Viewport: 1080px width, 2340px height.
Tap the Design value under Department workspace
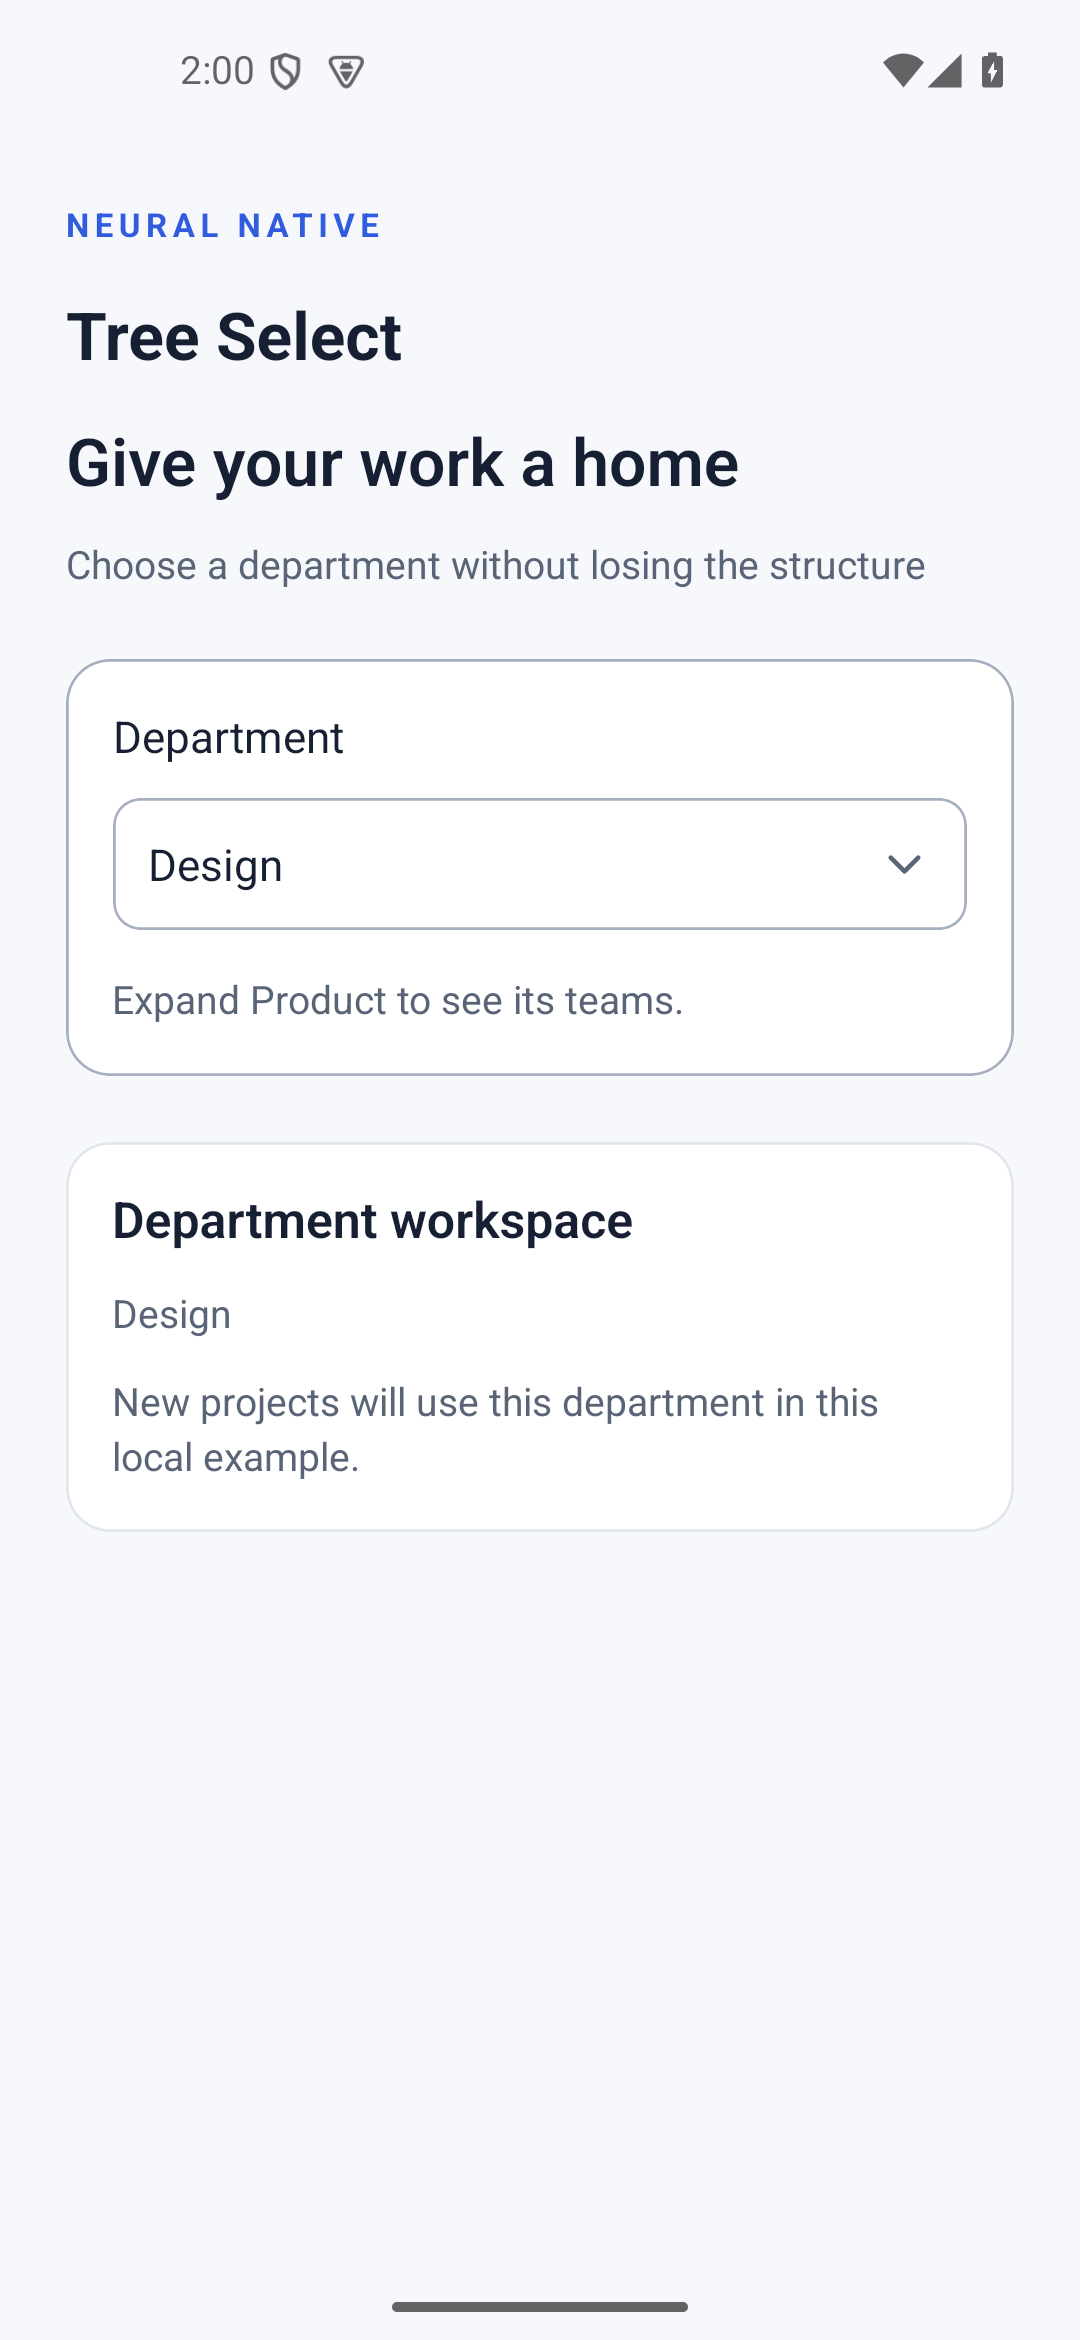coord(172,1315)
